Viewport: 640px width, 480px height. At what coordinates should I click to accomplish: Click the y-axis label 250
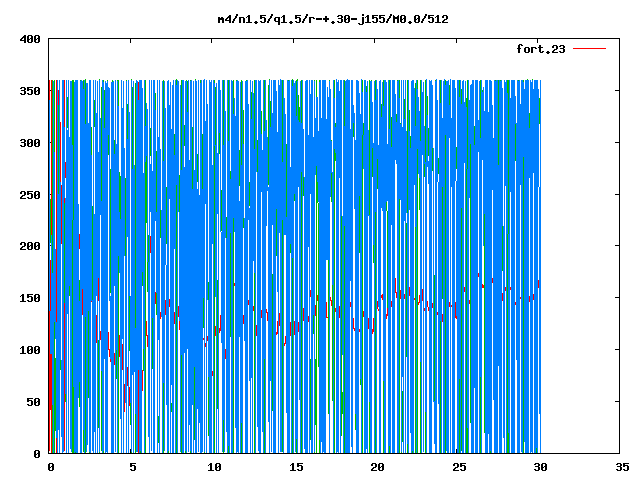(x=30, y=195)
